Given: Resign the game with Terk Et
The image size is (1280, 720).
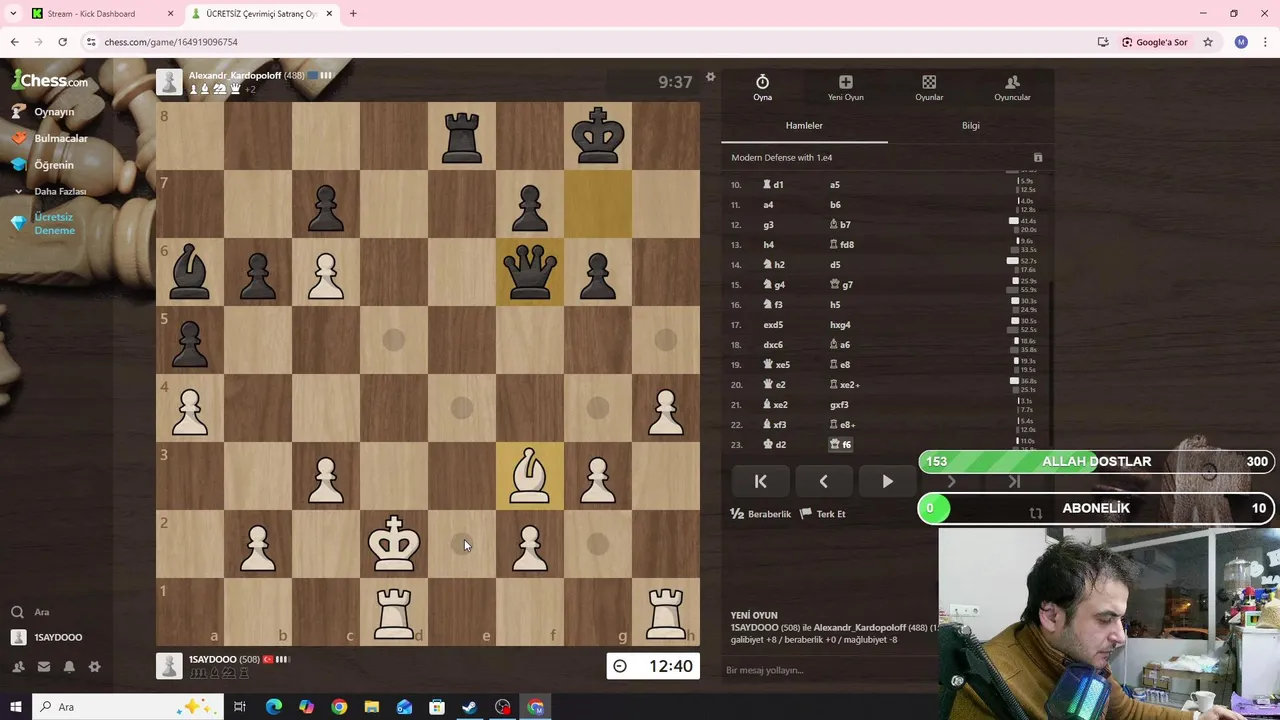Looking at the screenshot, I should click(x=823, y=514).
